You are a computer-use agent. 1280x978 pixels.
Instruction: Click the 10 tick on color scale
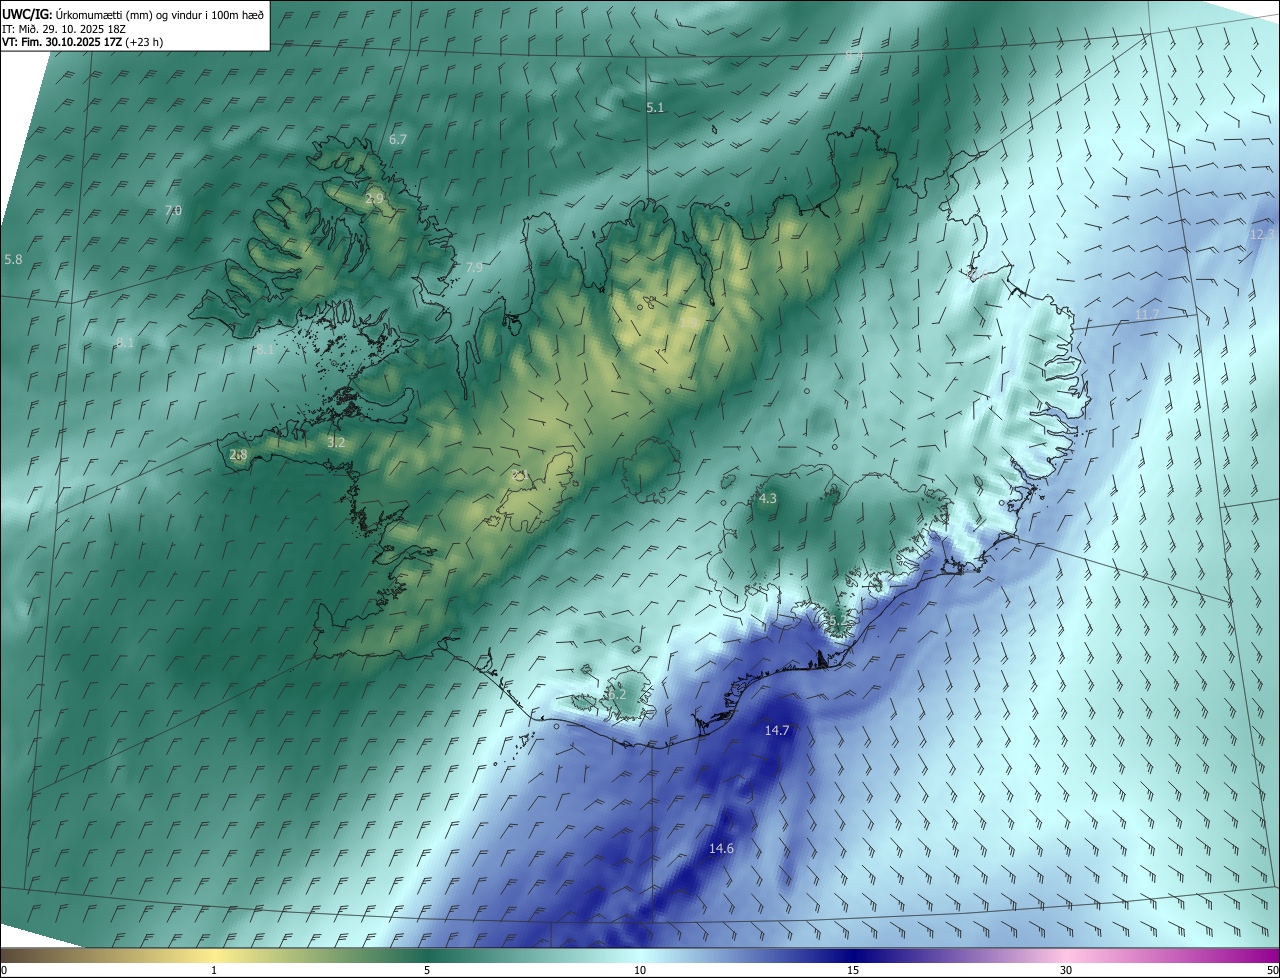640,970
